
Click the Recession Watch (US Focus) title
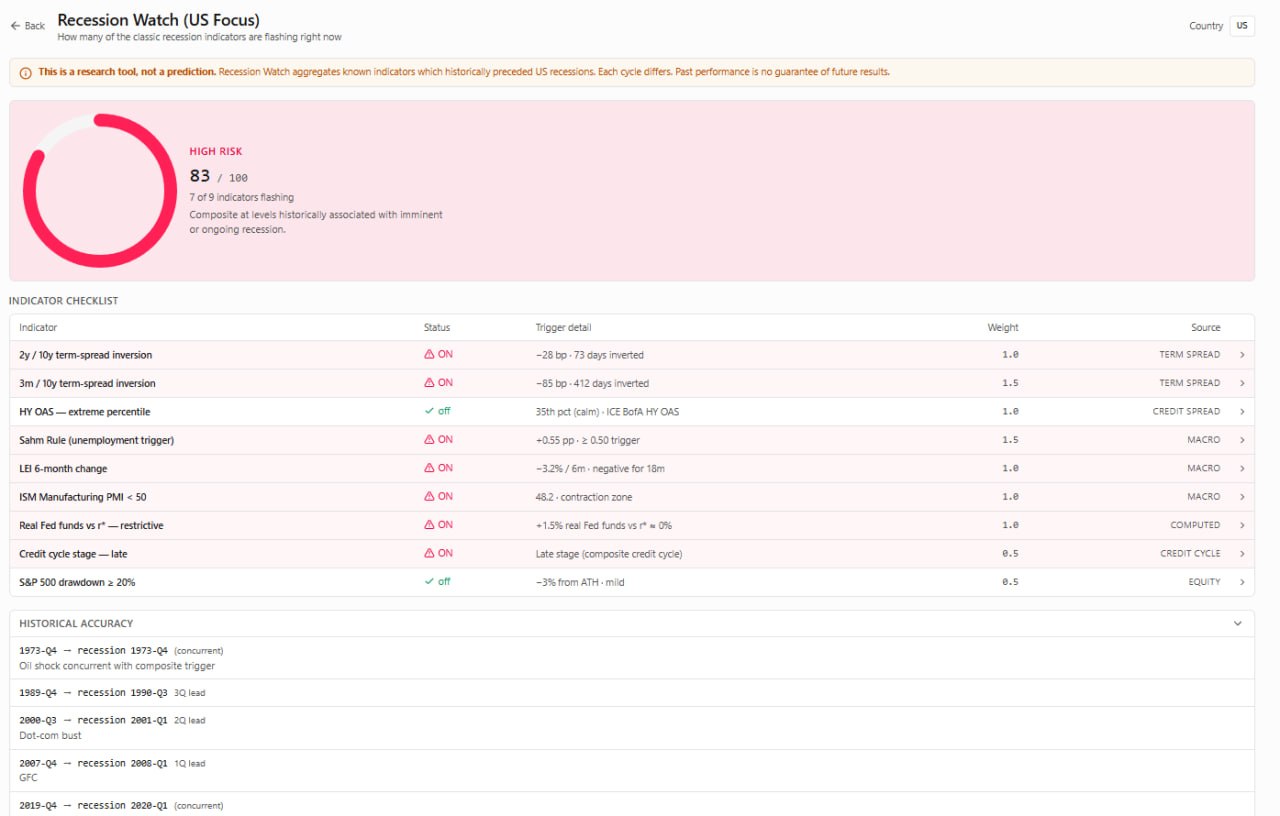tap(158, 20)
